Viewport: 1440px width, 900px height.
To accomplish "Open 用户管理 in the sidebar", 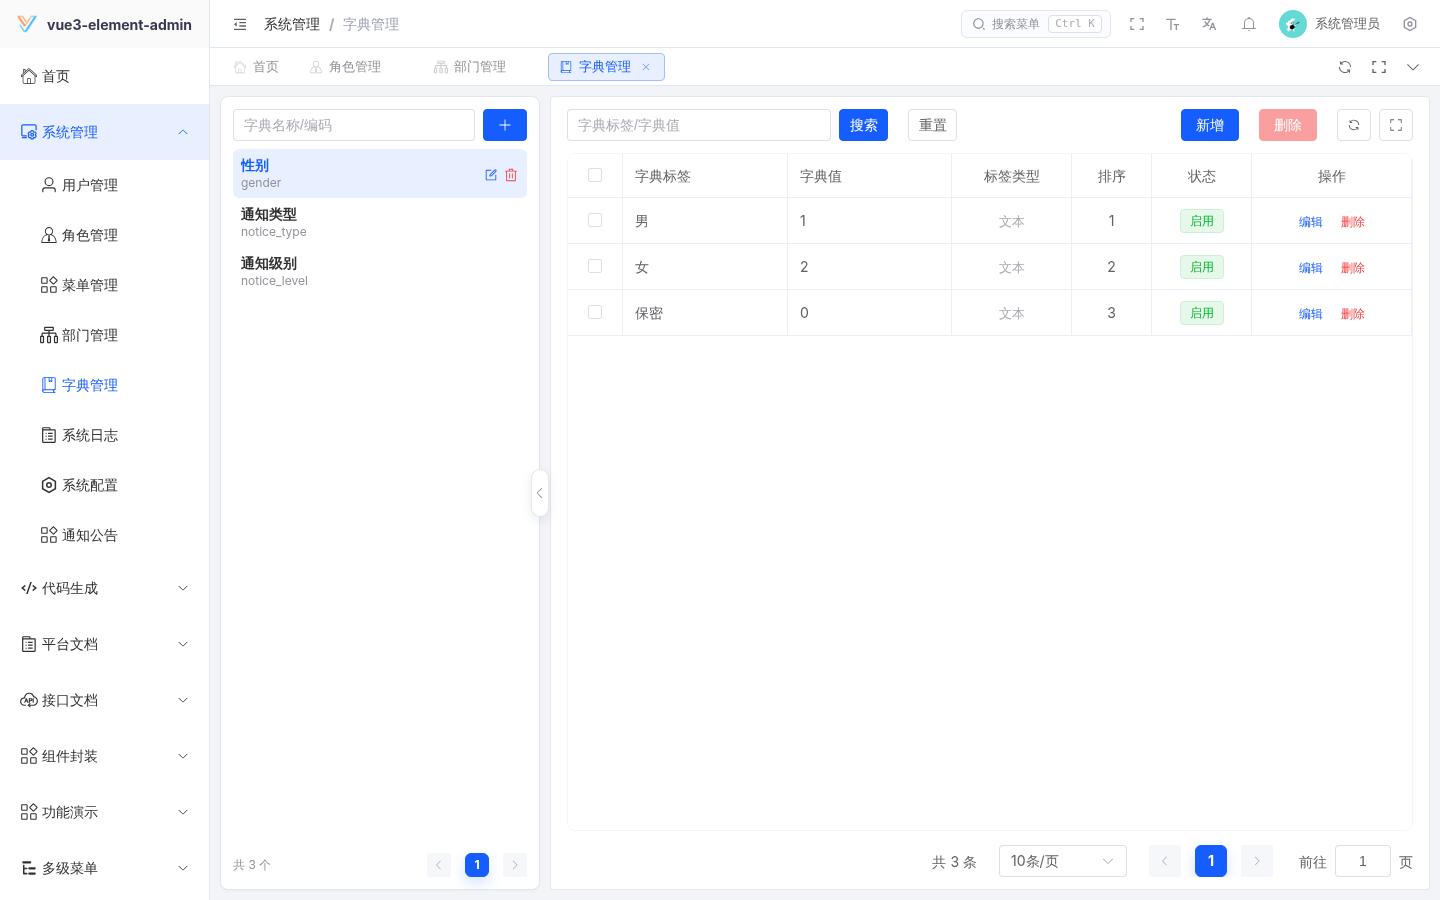I will 105,185.
